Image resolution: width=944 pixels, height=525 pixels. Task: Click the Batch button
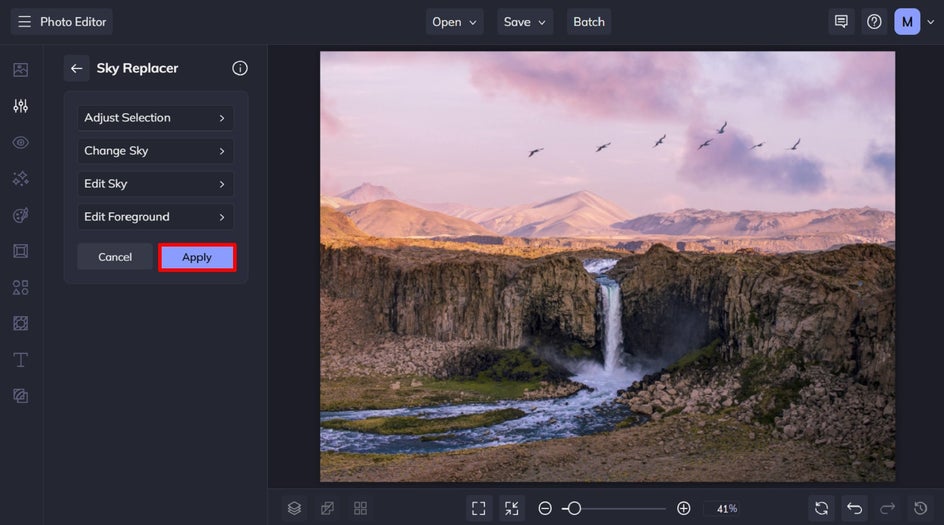[589, 22]
